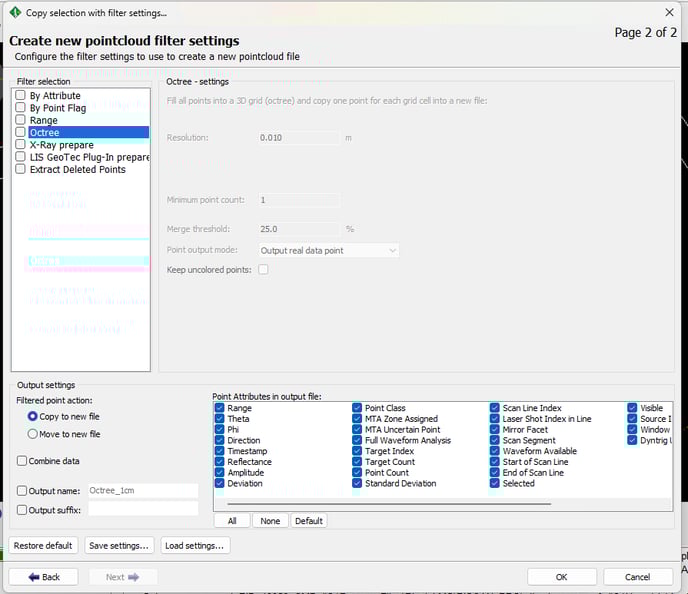
Task: Close the filter settings dialog
Action: 669,13
